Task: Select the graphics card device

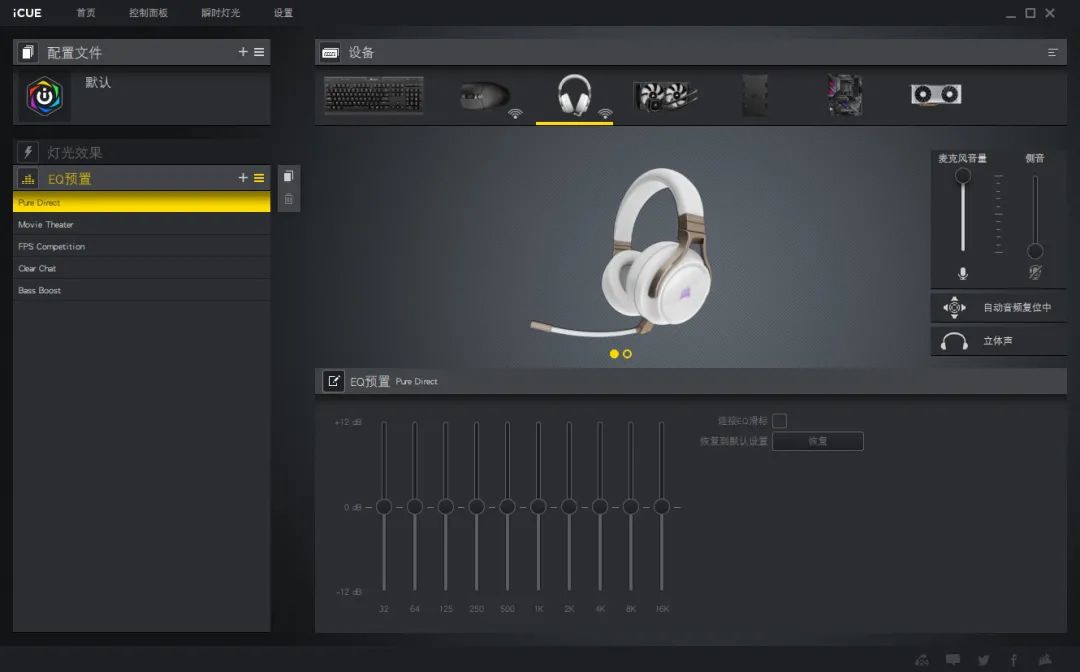Action: click(936, 94)
